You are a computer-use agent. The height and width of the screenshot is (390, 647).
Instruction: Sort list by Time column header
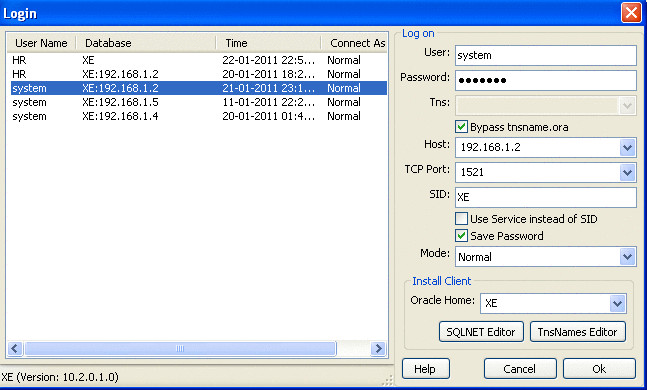pos(269,43)
